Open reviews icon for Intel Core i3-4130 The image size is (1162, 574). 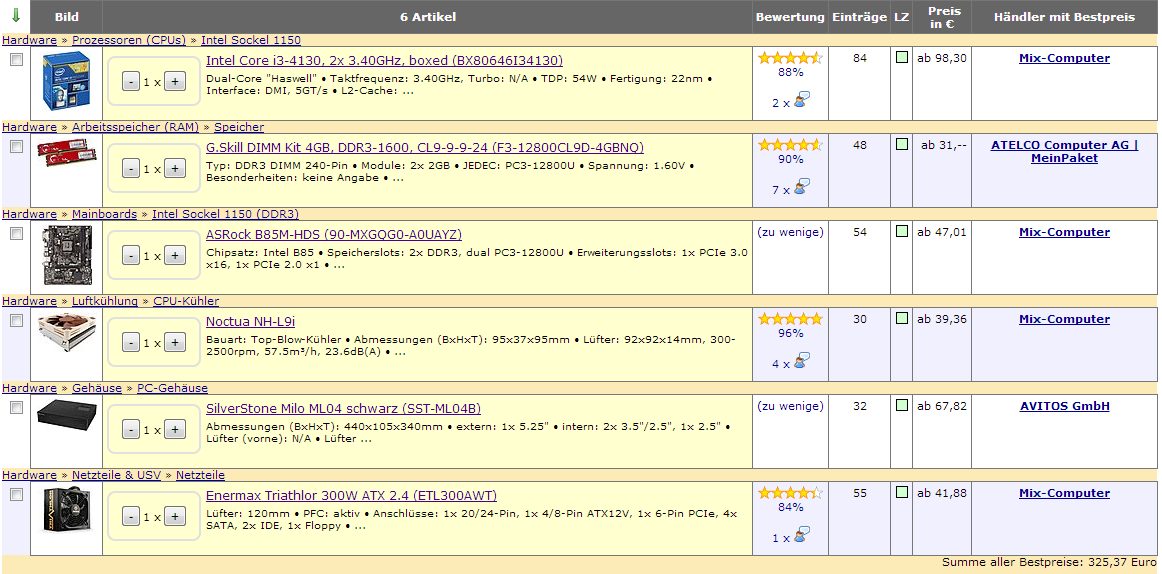coord(801,100)
